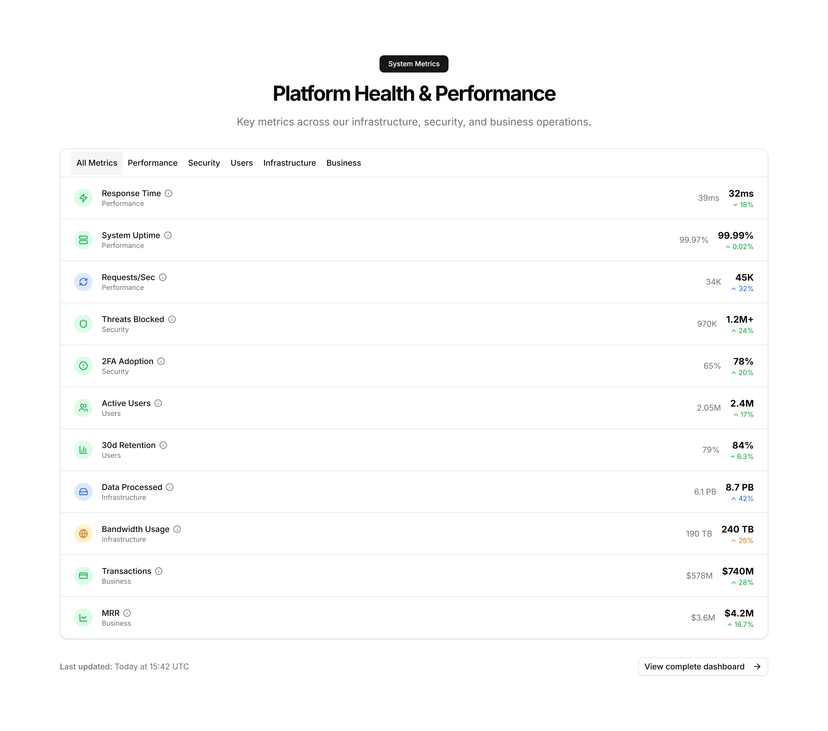Switch to the Performance tab
Screen dimensions: 828x731
point(153,163)
